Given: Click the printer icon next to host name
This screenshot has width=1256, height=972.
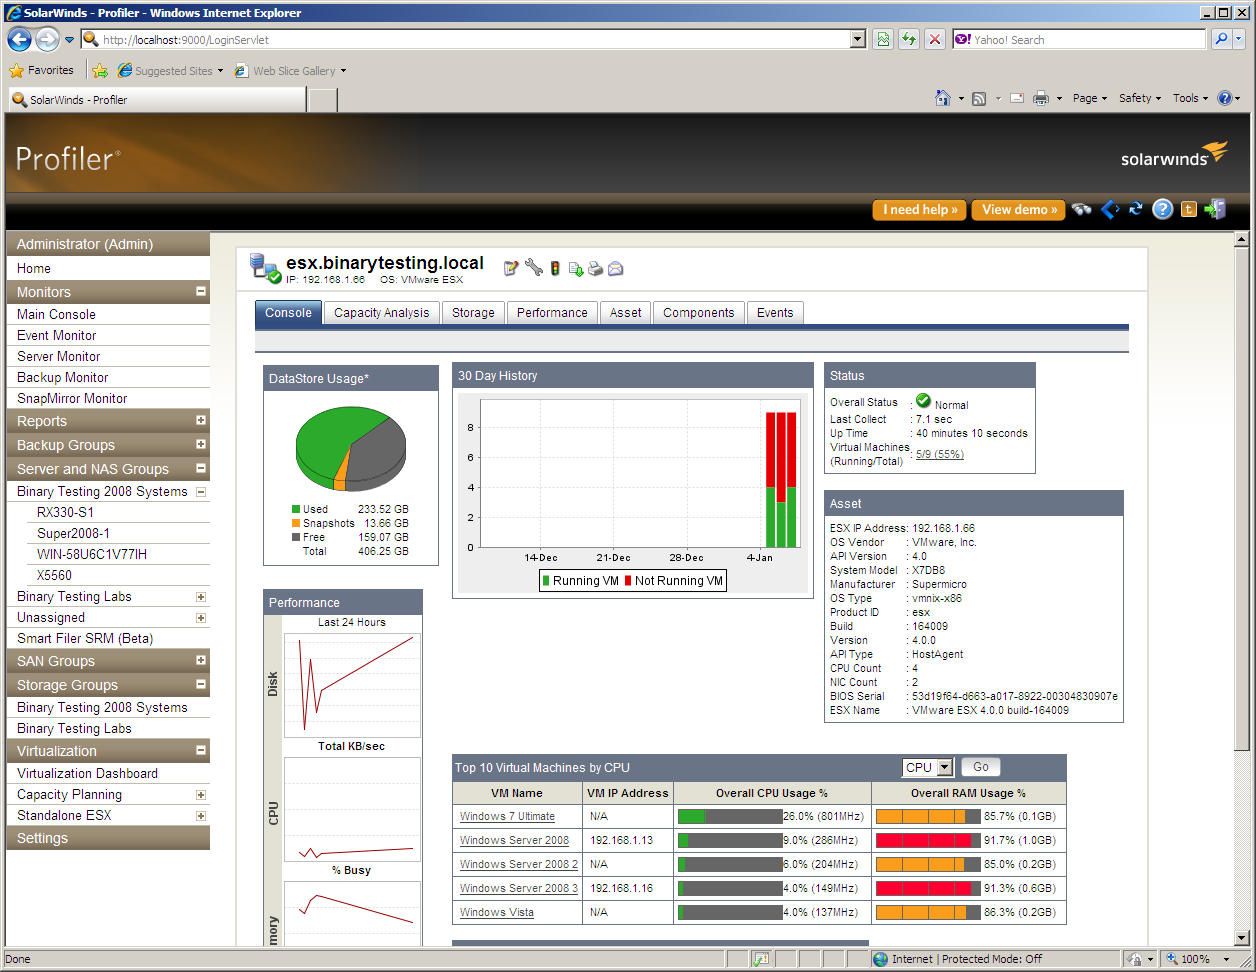Looking at the screenshot, I should (x=595, y=268).
